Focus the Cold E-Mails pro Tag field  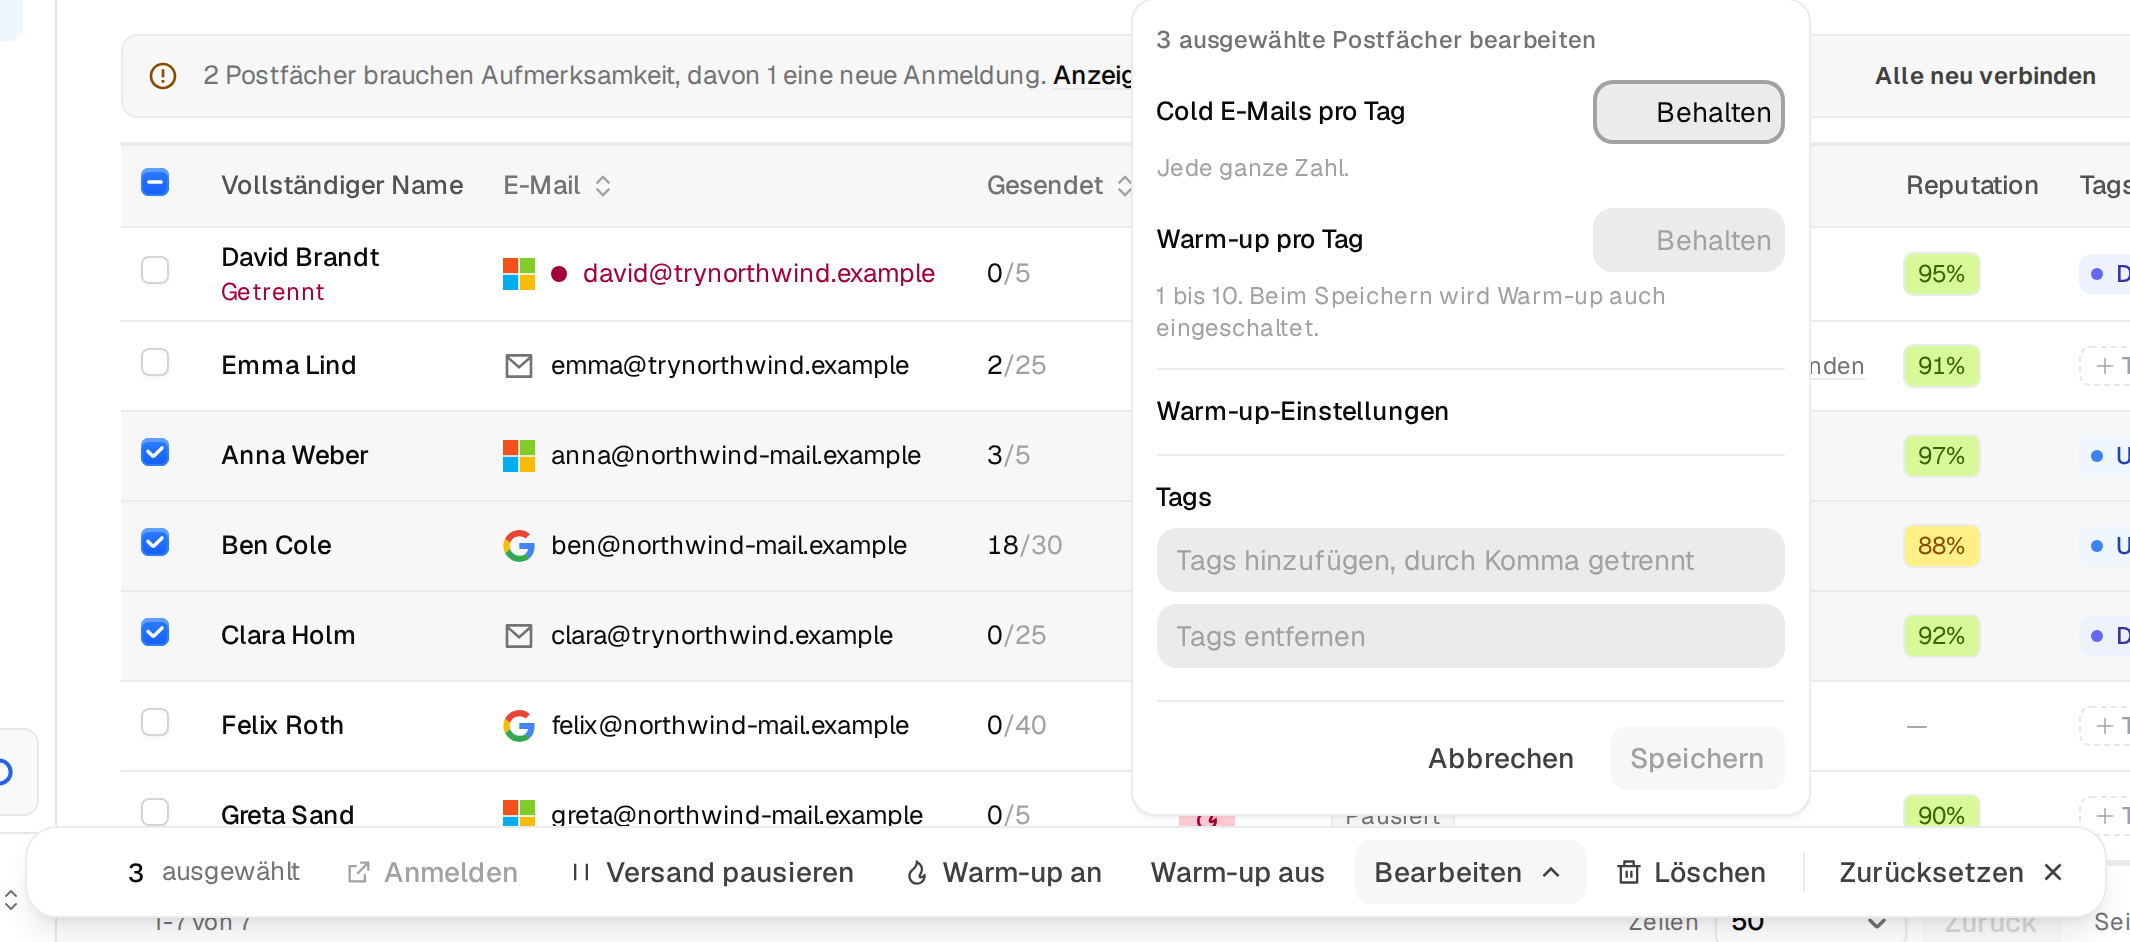pyautogui.click(x=1688, y=112)
